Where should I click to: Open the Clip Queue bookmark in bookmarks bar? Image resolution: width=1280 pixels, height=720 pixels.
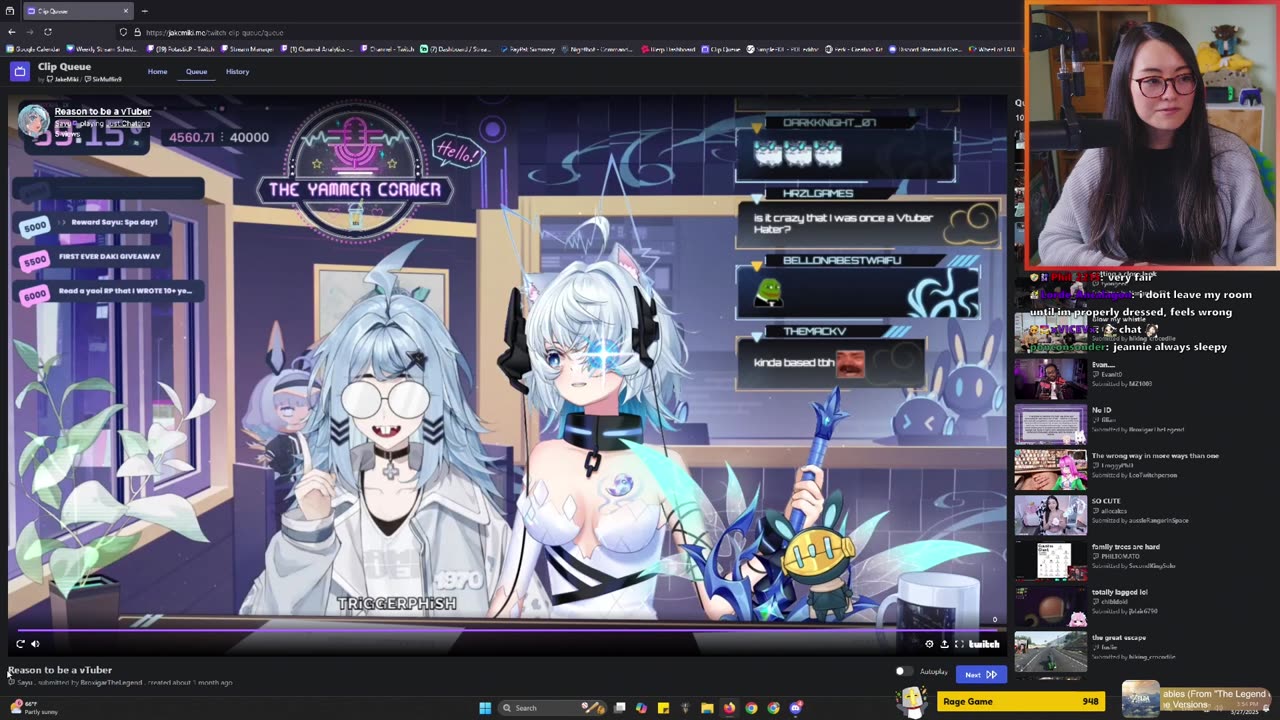[x=721, y=49]
